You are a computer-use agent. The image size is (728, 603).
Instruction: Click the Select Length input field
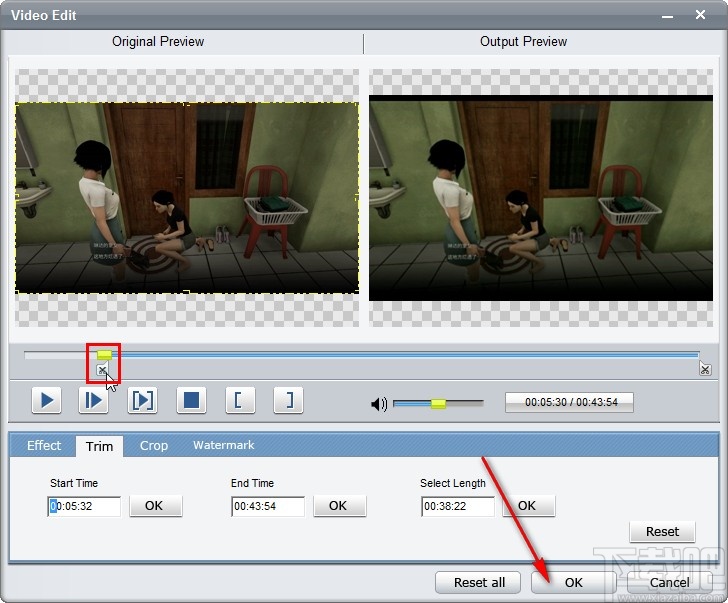pos(458,506)
